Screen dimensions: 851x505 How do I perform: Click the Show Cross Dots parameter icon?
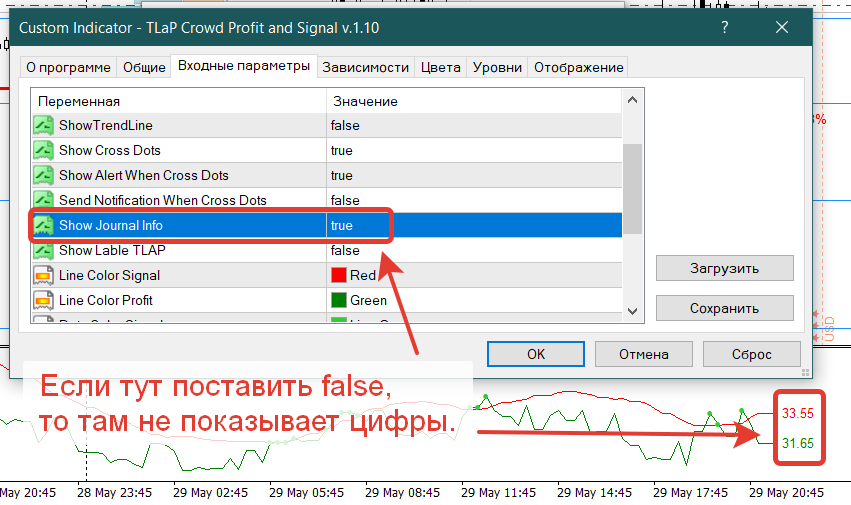tap(43, 150)
